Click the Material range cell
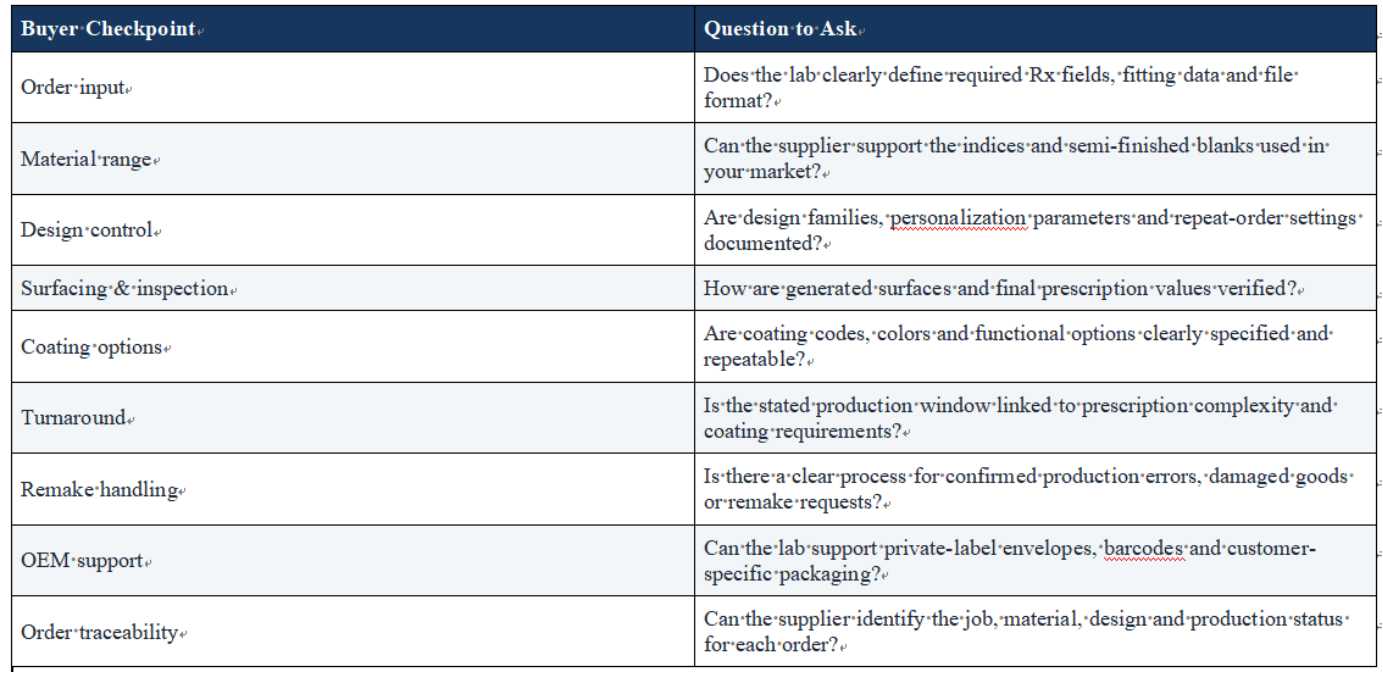Viewport: 1383px width, 673px height. click(x=353, y=159)
